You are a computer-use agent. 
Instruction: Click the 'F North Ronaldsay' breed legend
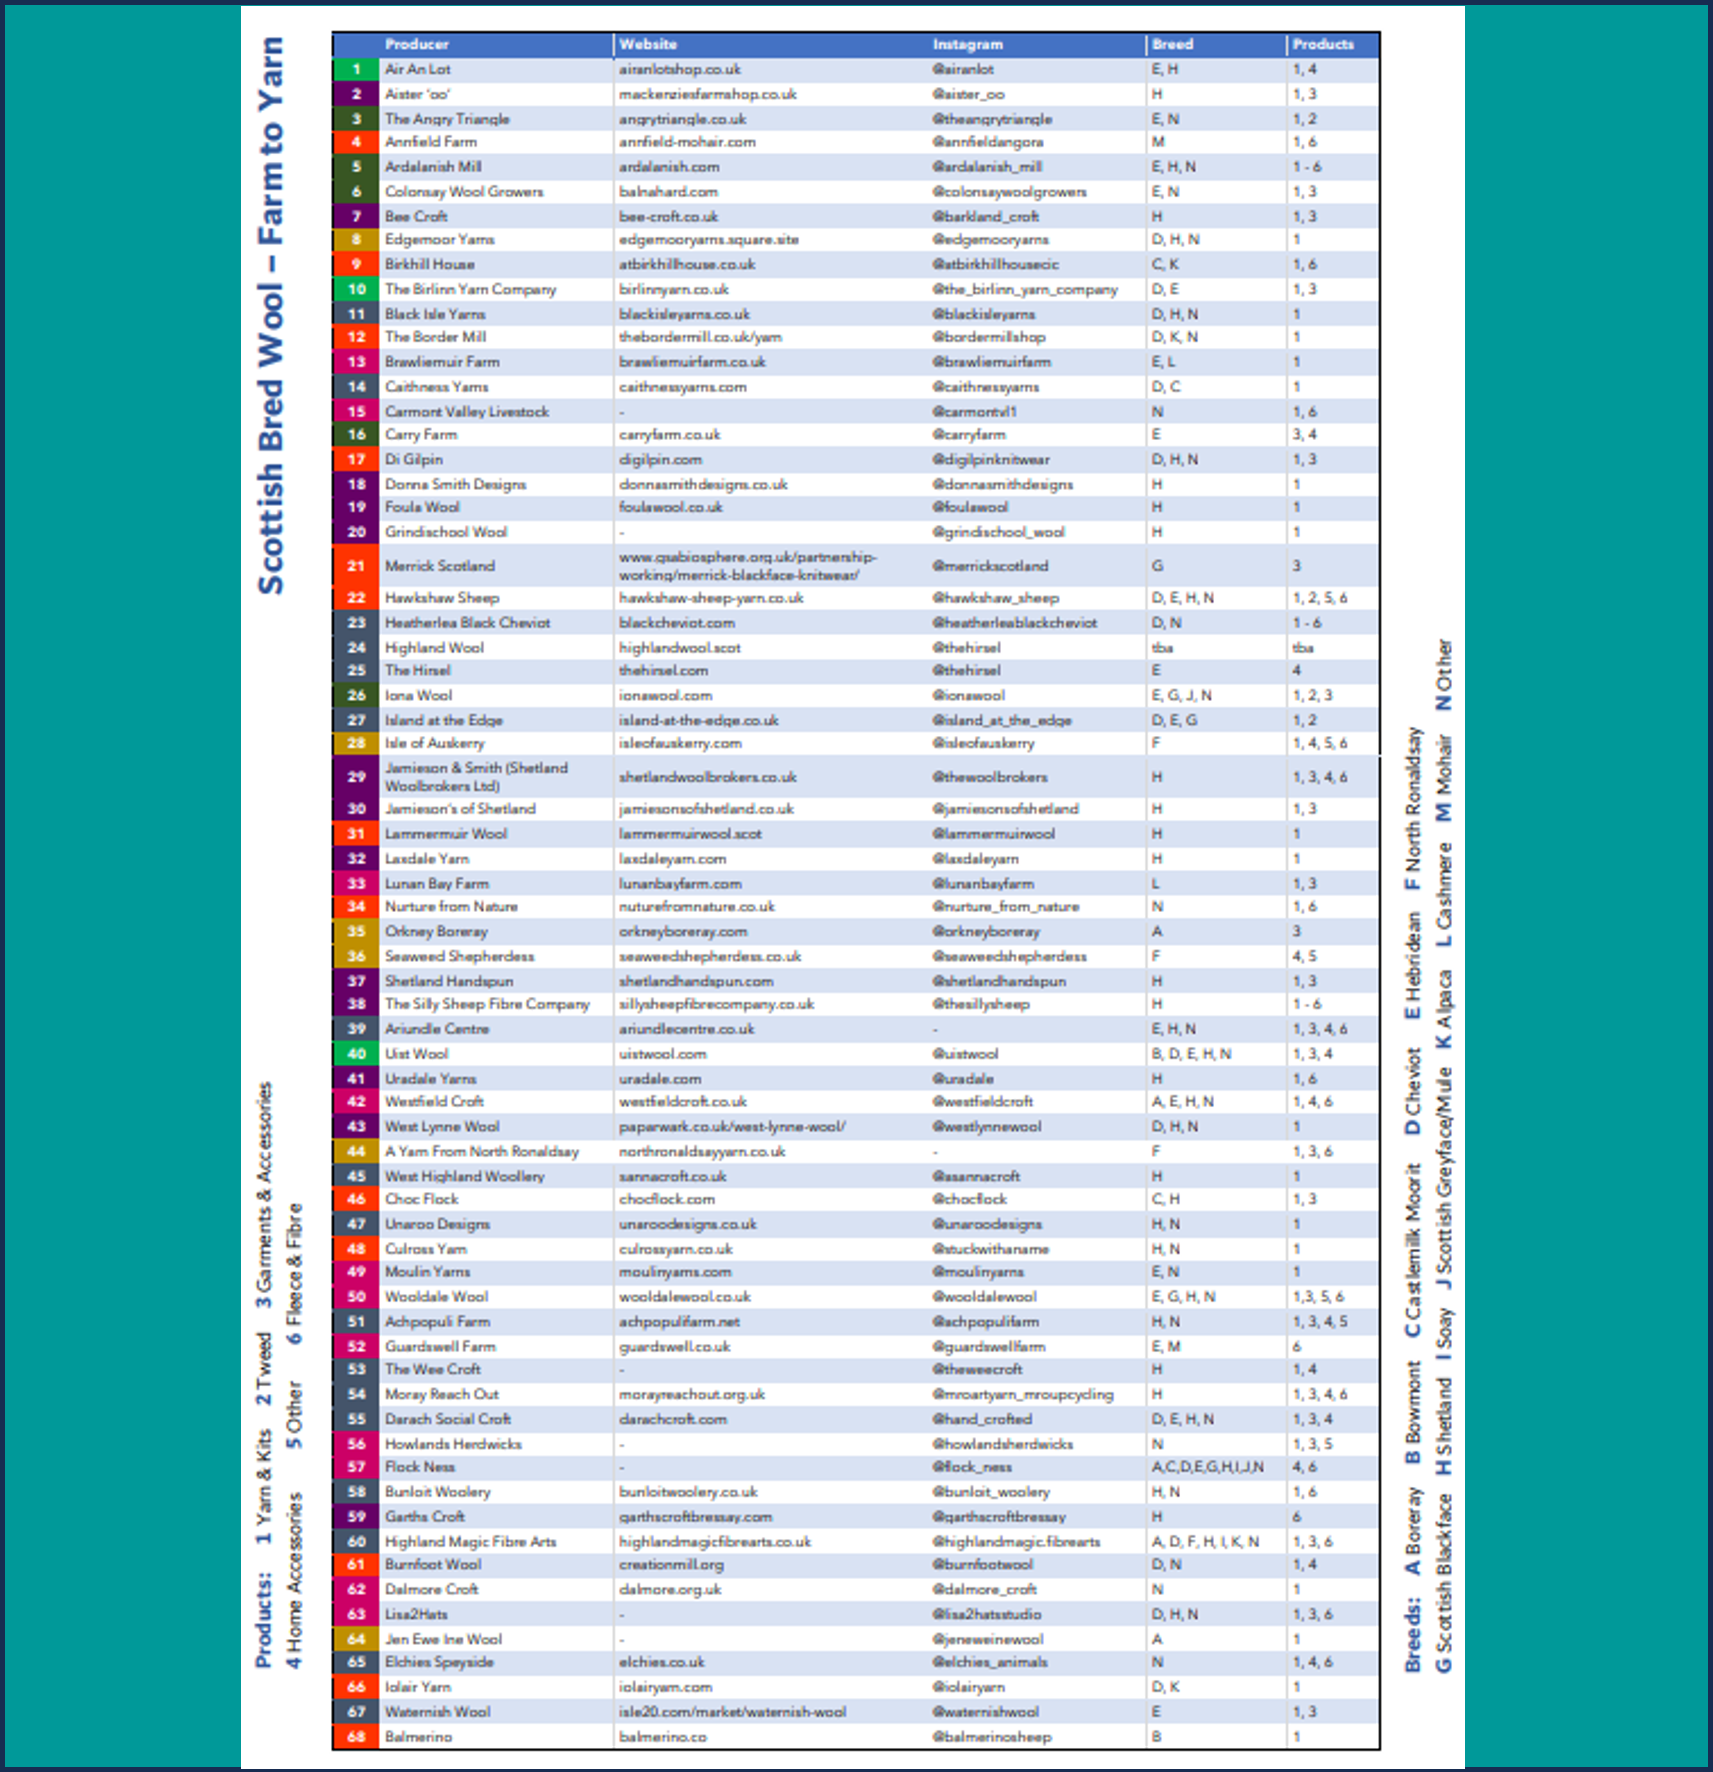(1412, 808)
